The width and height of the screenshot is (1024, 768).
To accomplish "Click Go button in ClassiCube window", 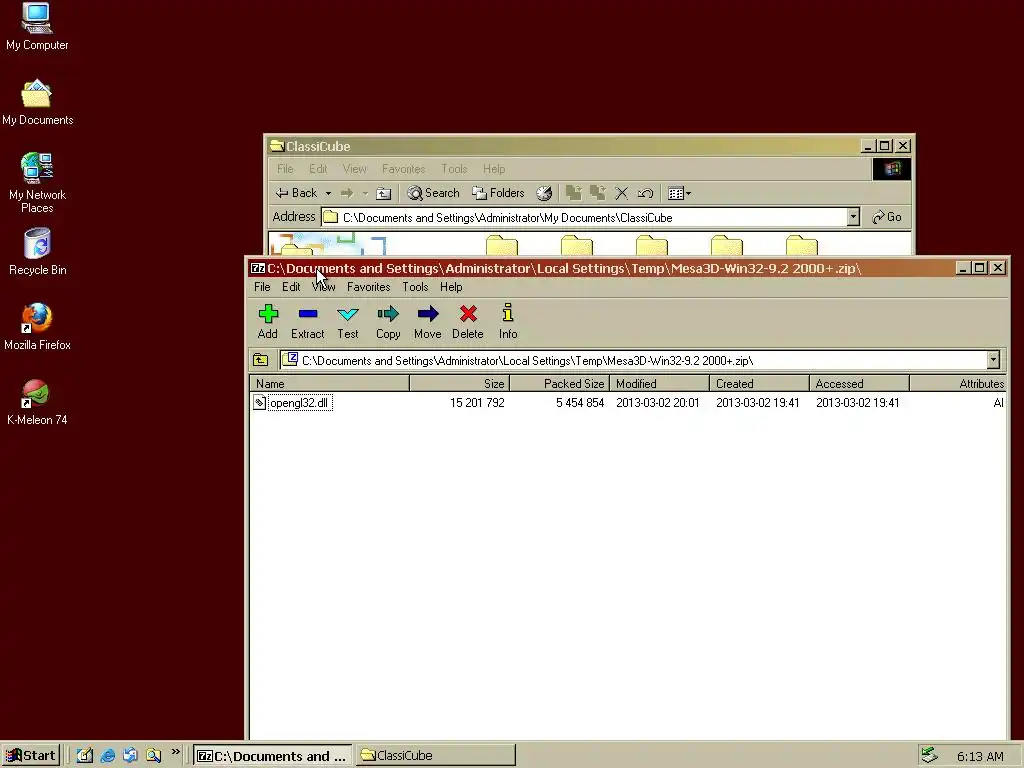I will tap(887, 217).
